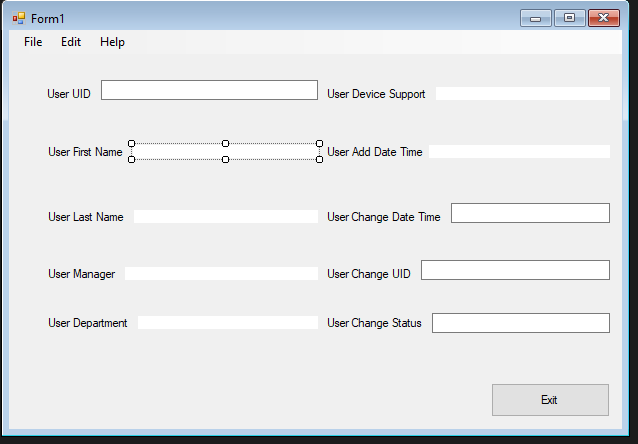This screenshot has width=638, height=444.
Task: Open the Edit menu
Action: tap(71, 42)
